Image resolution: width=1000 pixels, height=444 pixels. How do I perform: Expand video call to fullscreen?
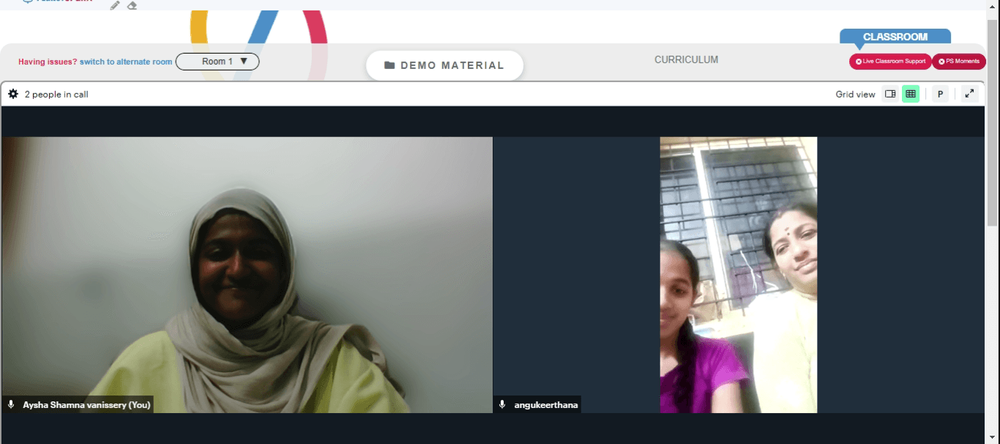pos(969,94)
